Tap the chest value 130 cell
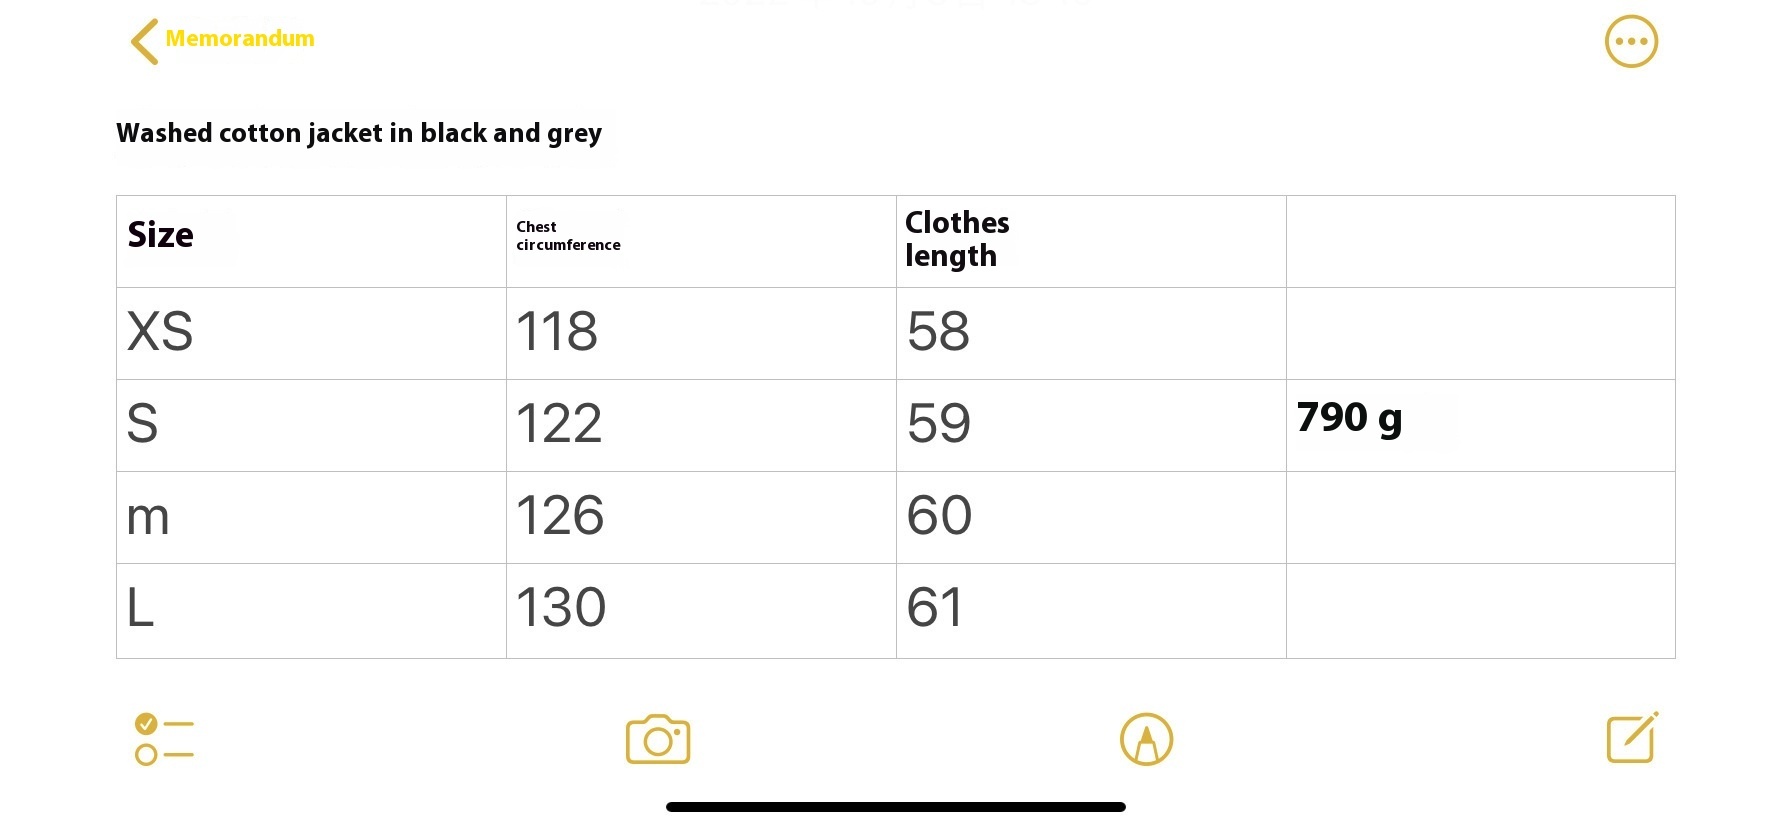1792x828 pixels. coord(700,610)
